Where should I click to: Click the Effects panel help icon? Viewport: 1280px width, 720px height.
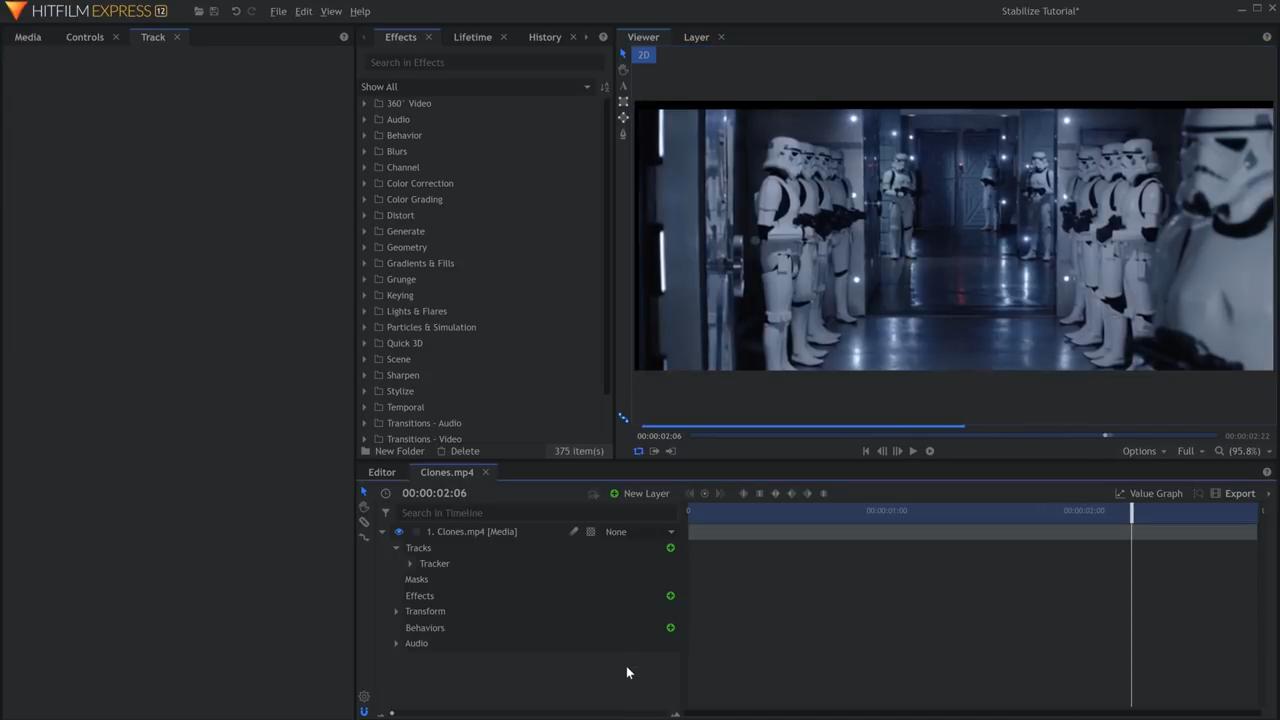[603, 37]
